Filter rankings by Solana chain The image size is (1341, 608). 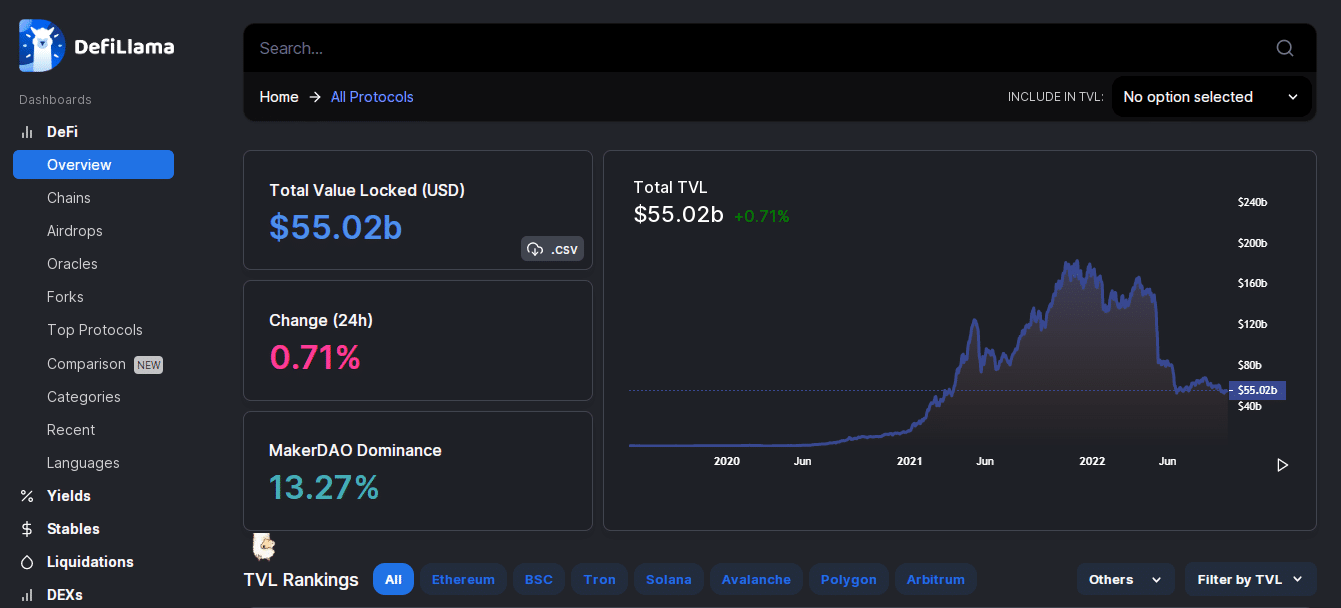click(668, 579)
